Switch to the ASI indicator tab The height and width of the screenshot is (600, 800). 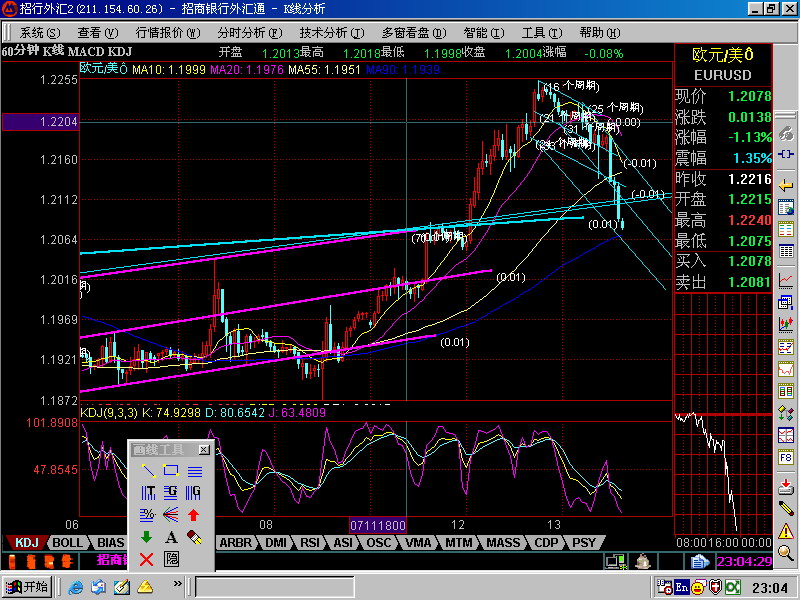(343, 542)
